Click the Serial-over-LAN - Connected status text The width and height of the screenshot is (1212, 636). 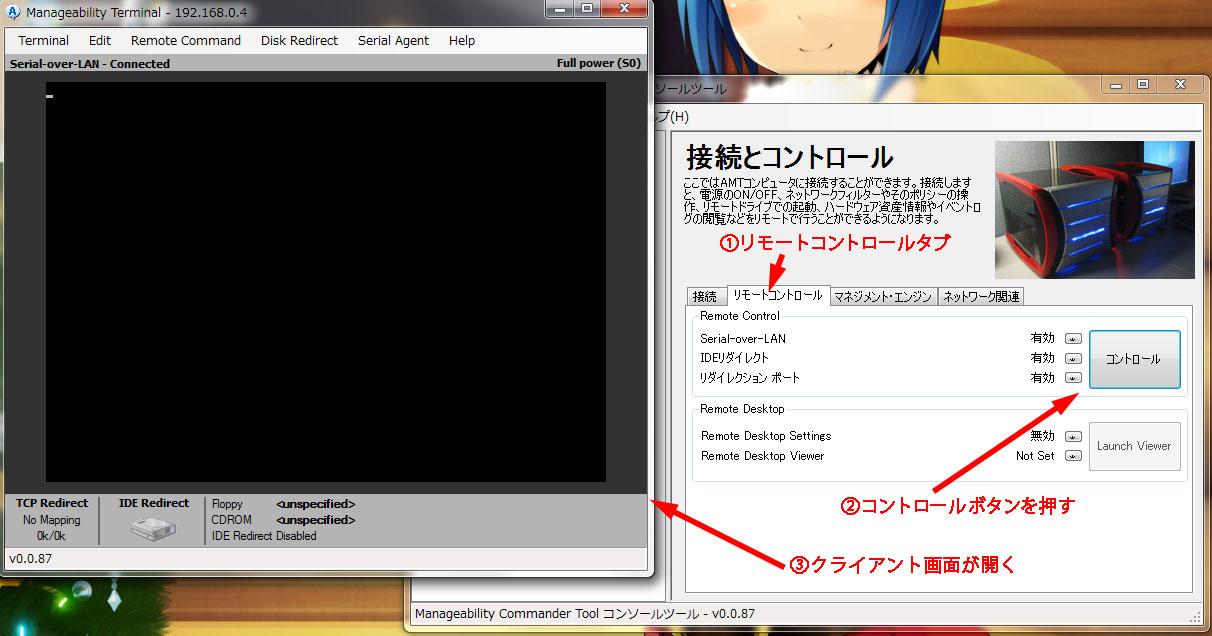point(90,64)
